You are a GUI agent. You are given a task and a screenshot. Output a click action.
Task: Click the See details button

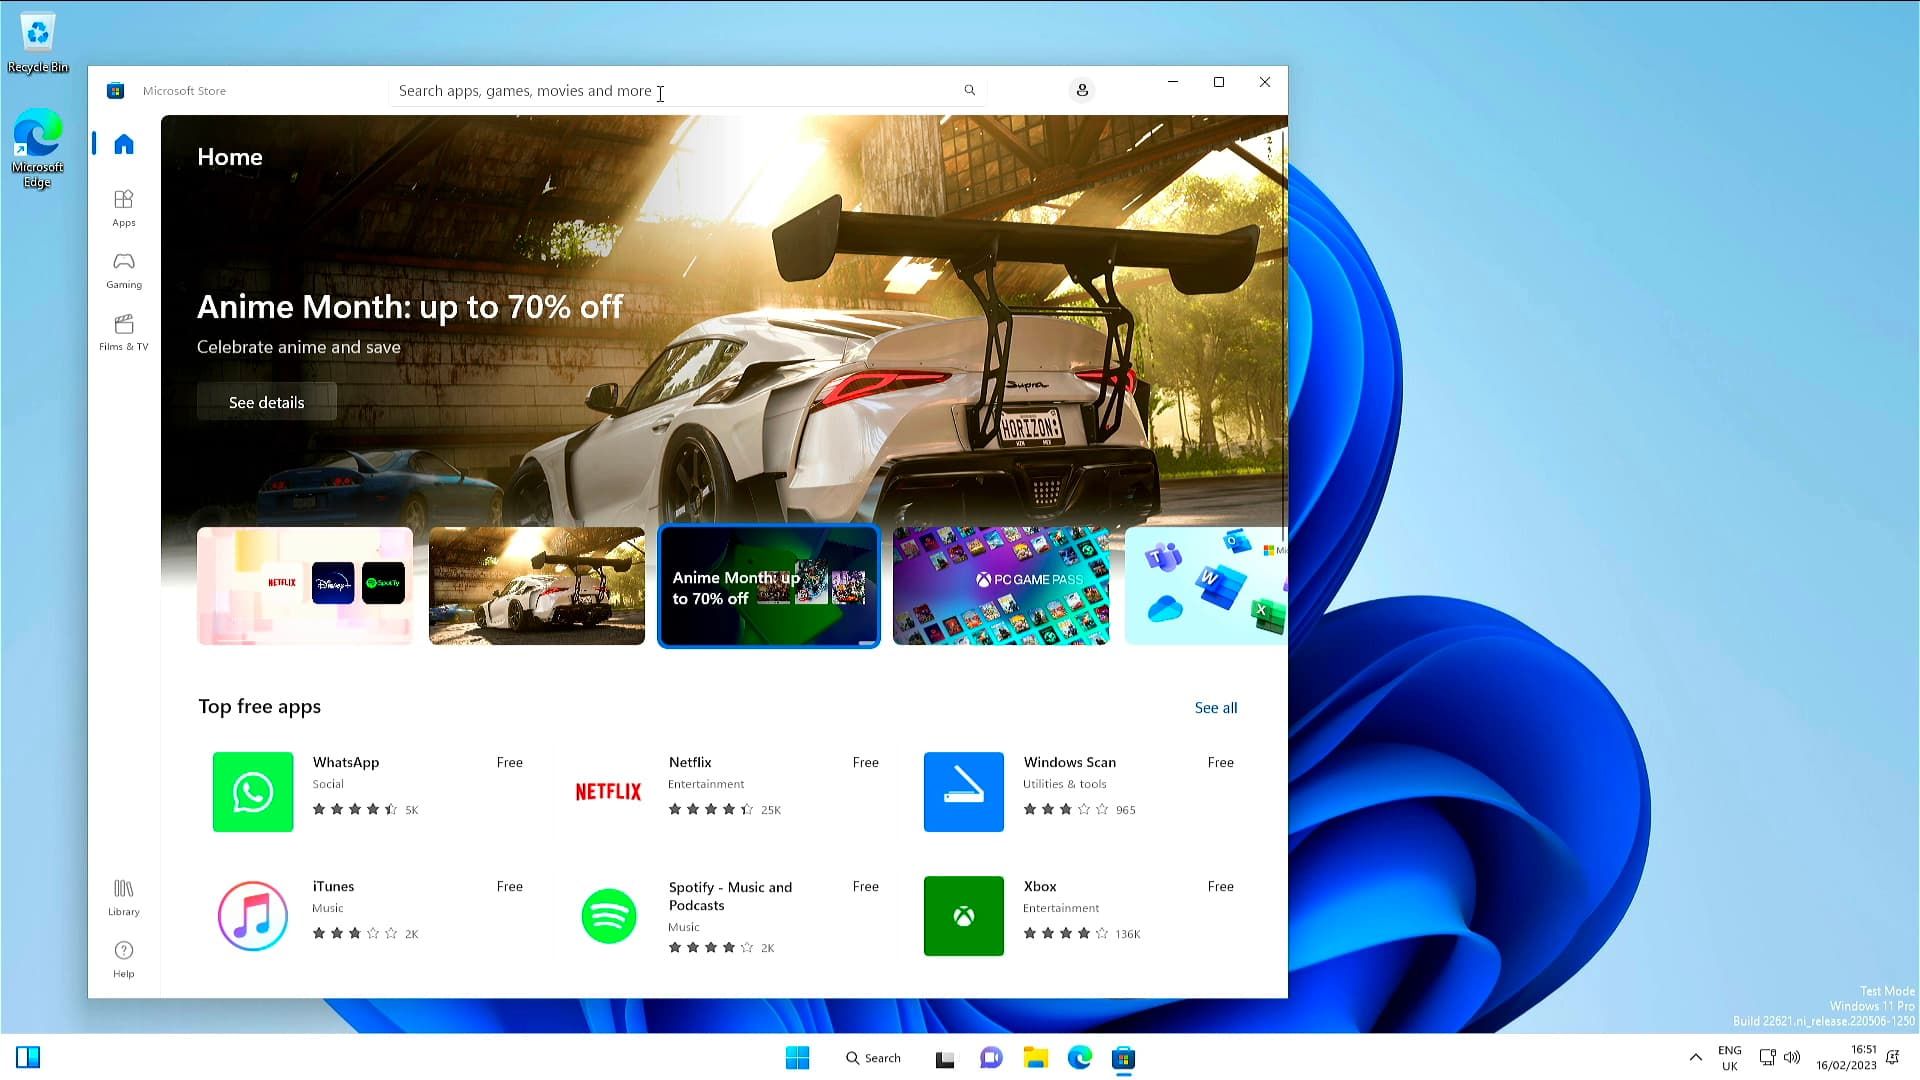pyautogui.click(x=266, y=402)
